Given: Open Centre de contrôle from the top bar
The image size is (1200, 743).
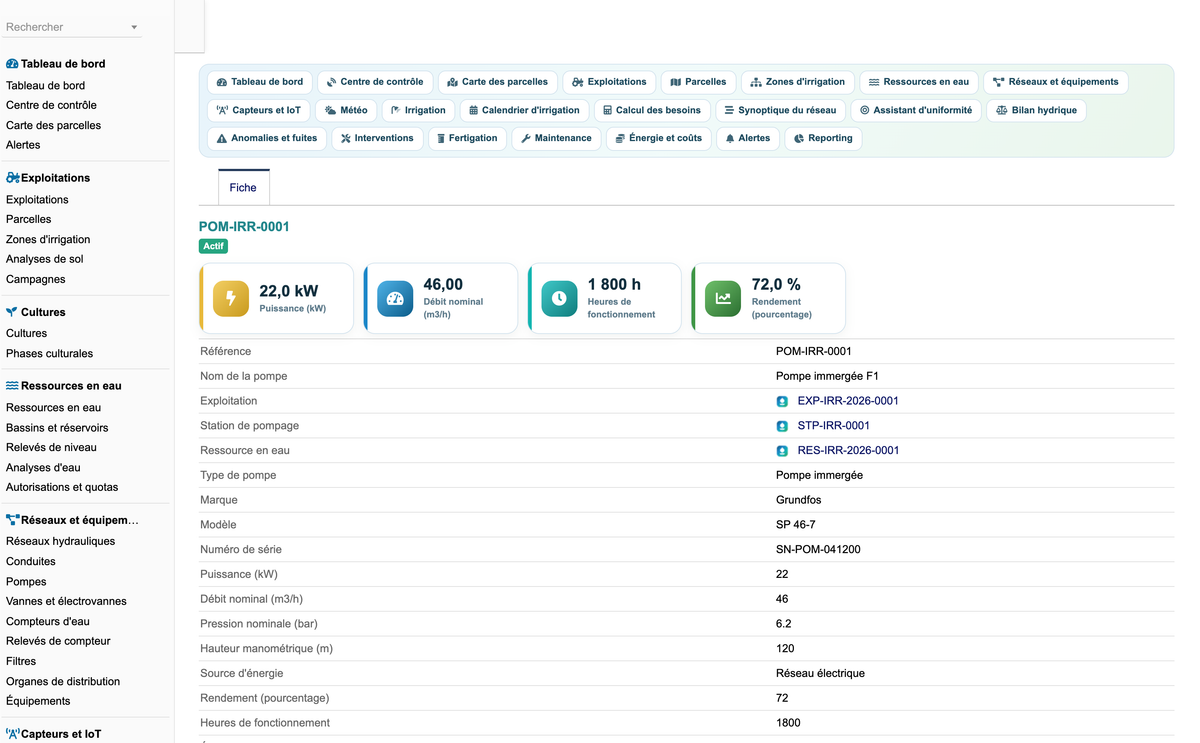Looking at the screenshot, I should click(x=375, y=82).
